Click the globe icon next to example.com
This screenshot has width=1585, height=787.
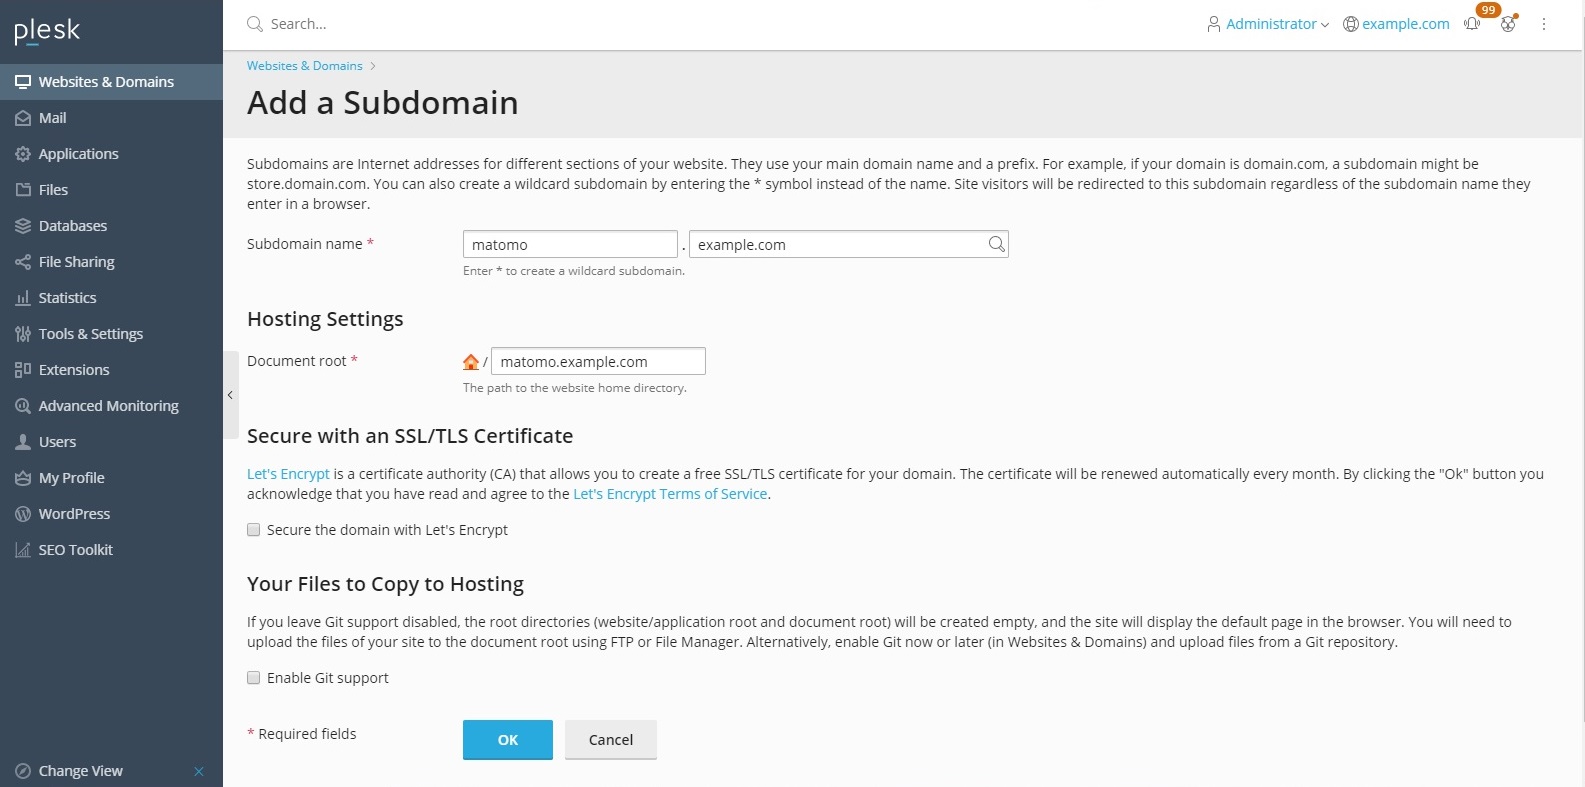tap(1351, 24)
